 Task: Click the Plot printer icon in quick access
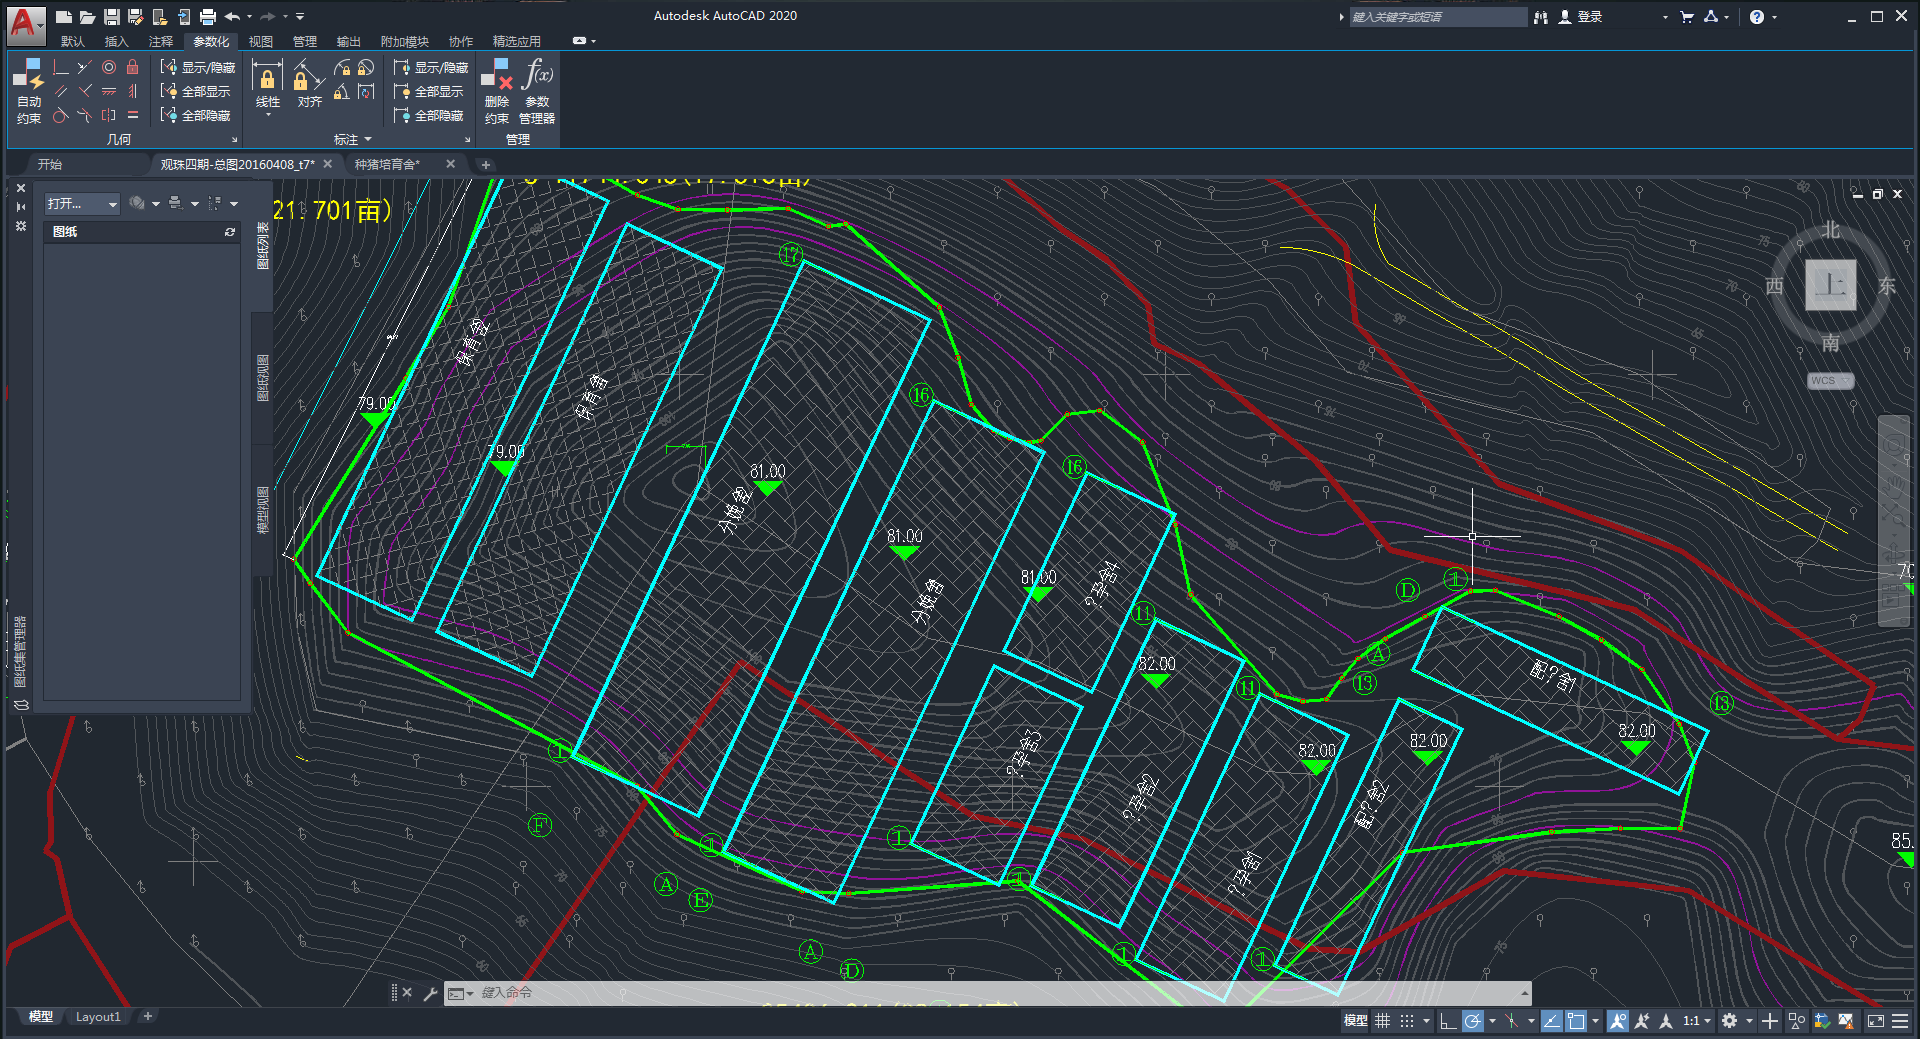tap(208, 16)
